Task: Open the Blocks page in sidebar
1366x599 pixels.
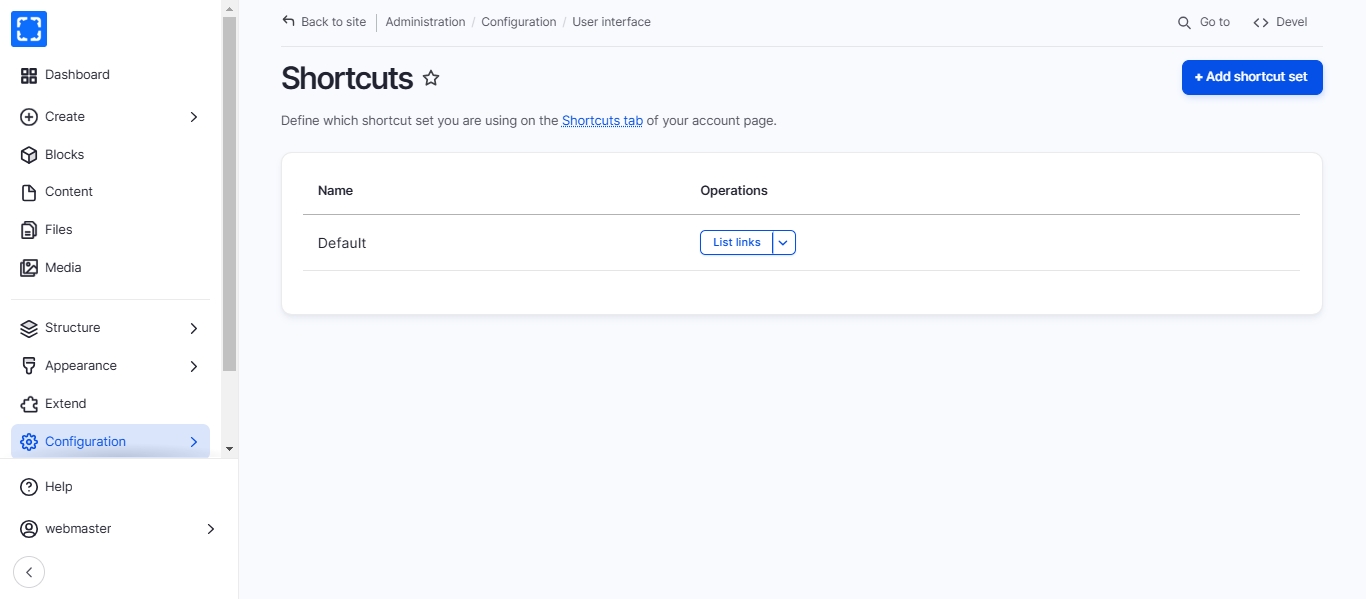Action: pyautogui.click(x=64, y=155)
